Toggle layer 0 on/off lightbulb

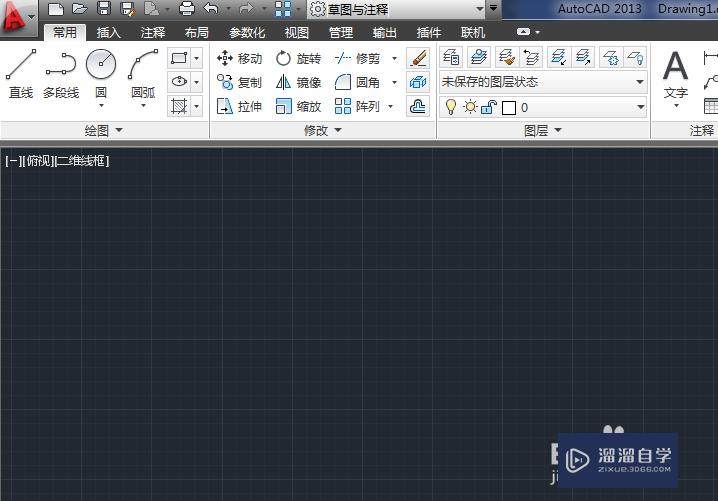tap(451, 107)
